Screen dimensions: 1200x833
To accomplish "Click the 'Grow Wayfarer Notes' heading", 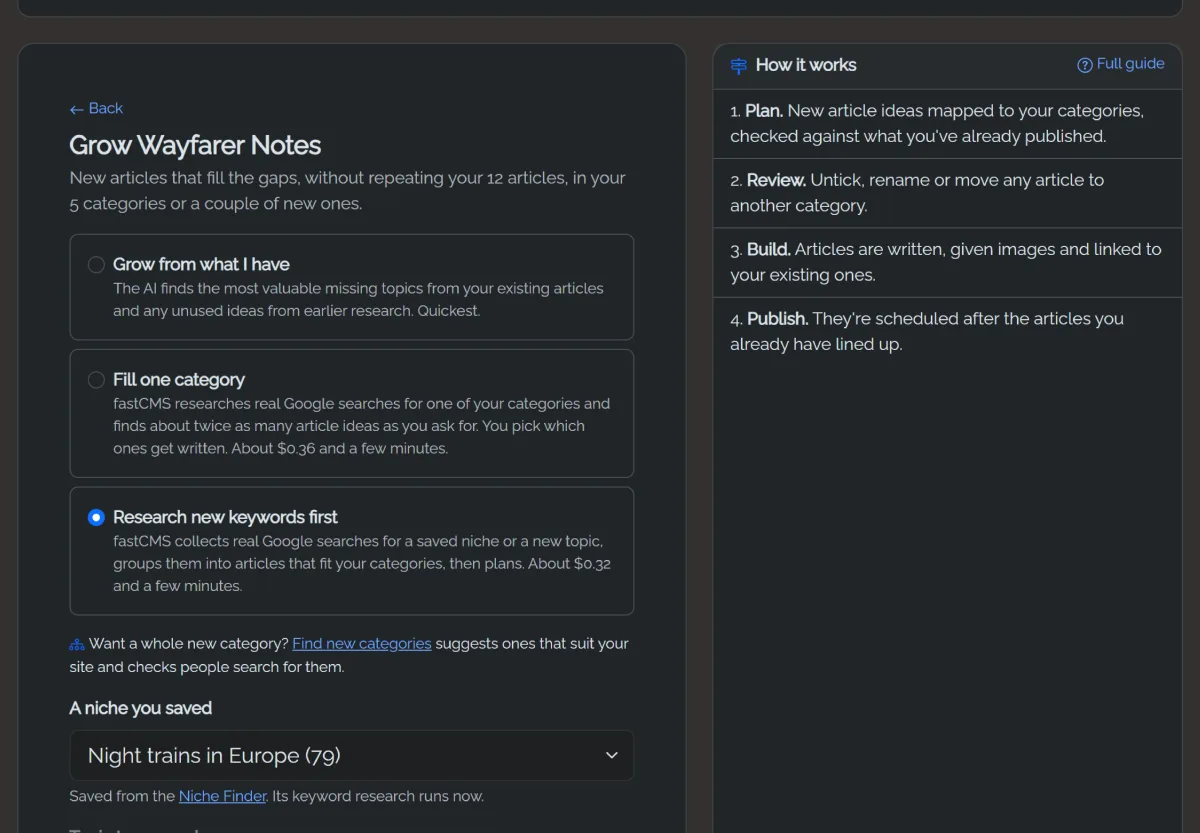I will pos(195,145).
